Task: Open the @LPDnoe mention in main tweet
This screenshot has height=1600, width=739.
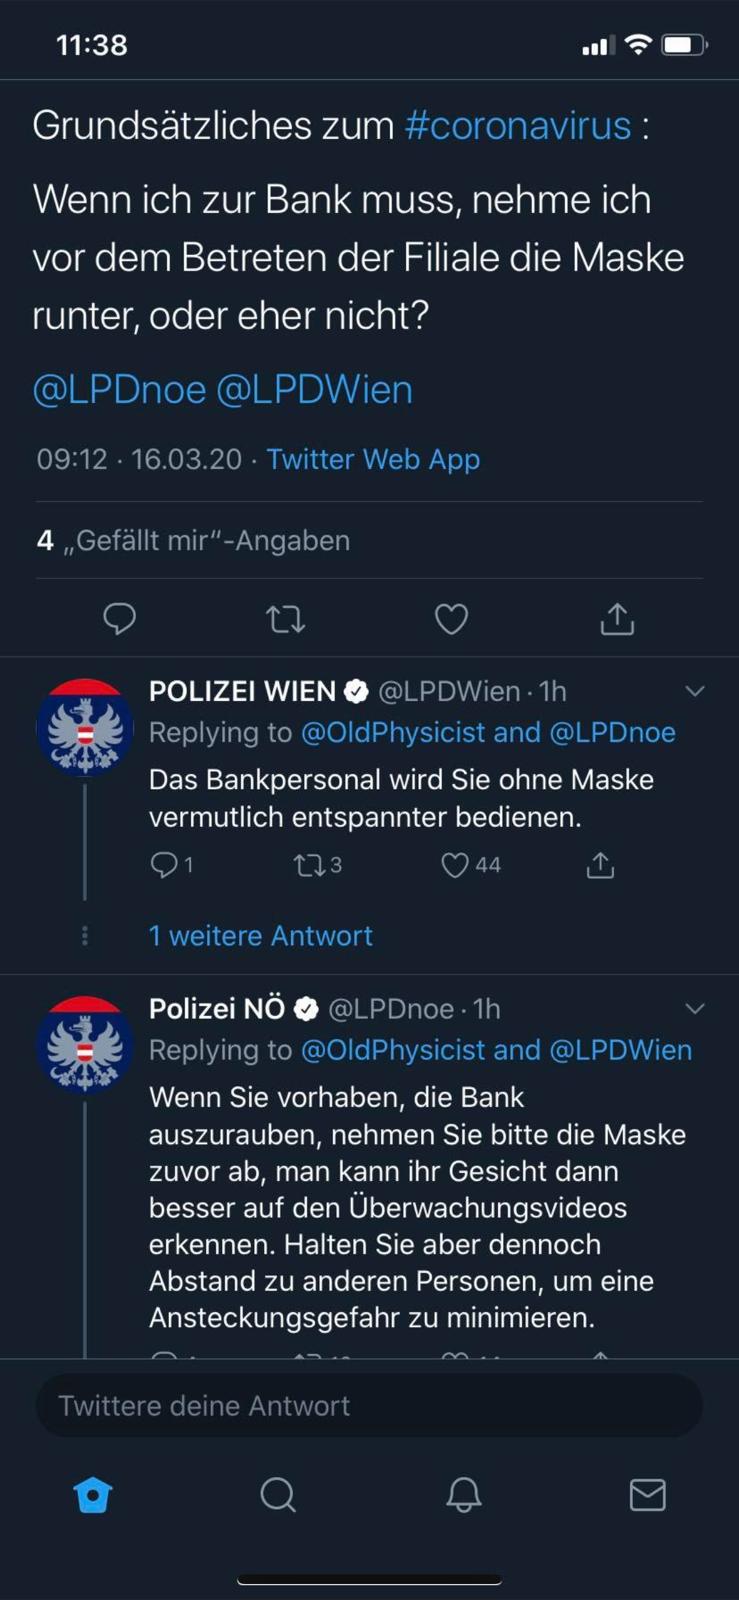Action: point(119,390)
